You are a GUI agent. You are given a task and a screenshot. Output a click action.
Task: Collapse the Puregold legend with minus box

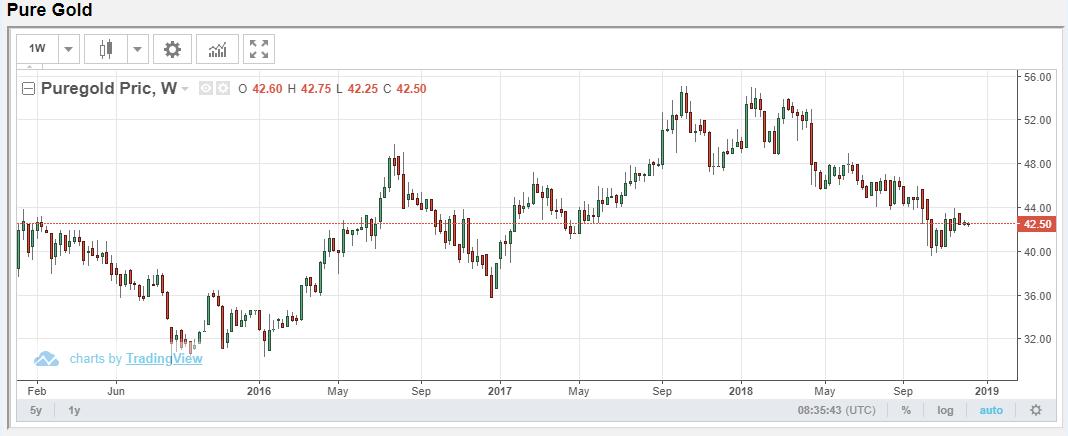pos(28,89)
